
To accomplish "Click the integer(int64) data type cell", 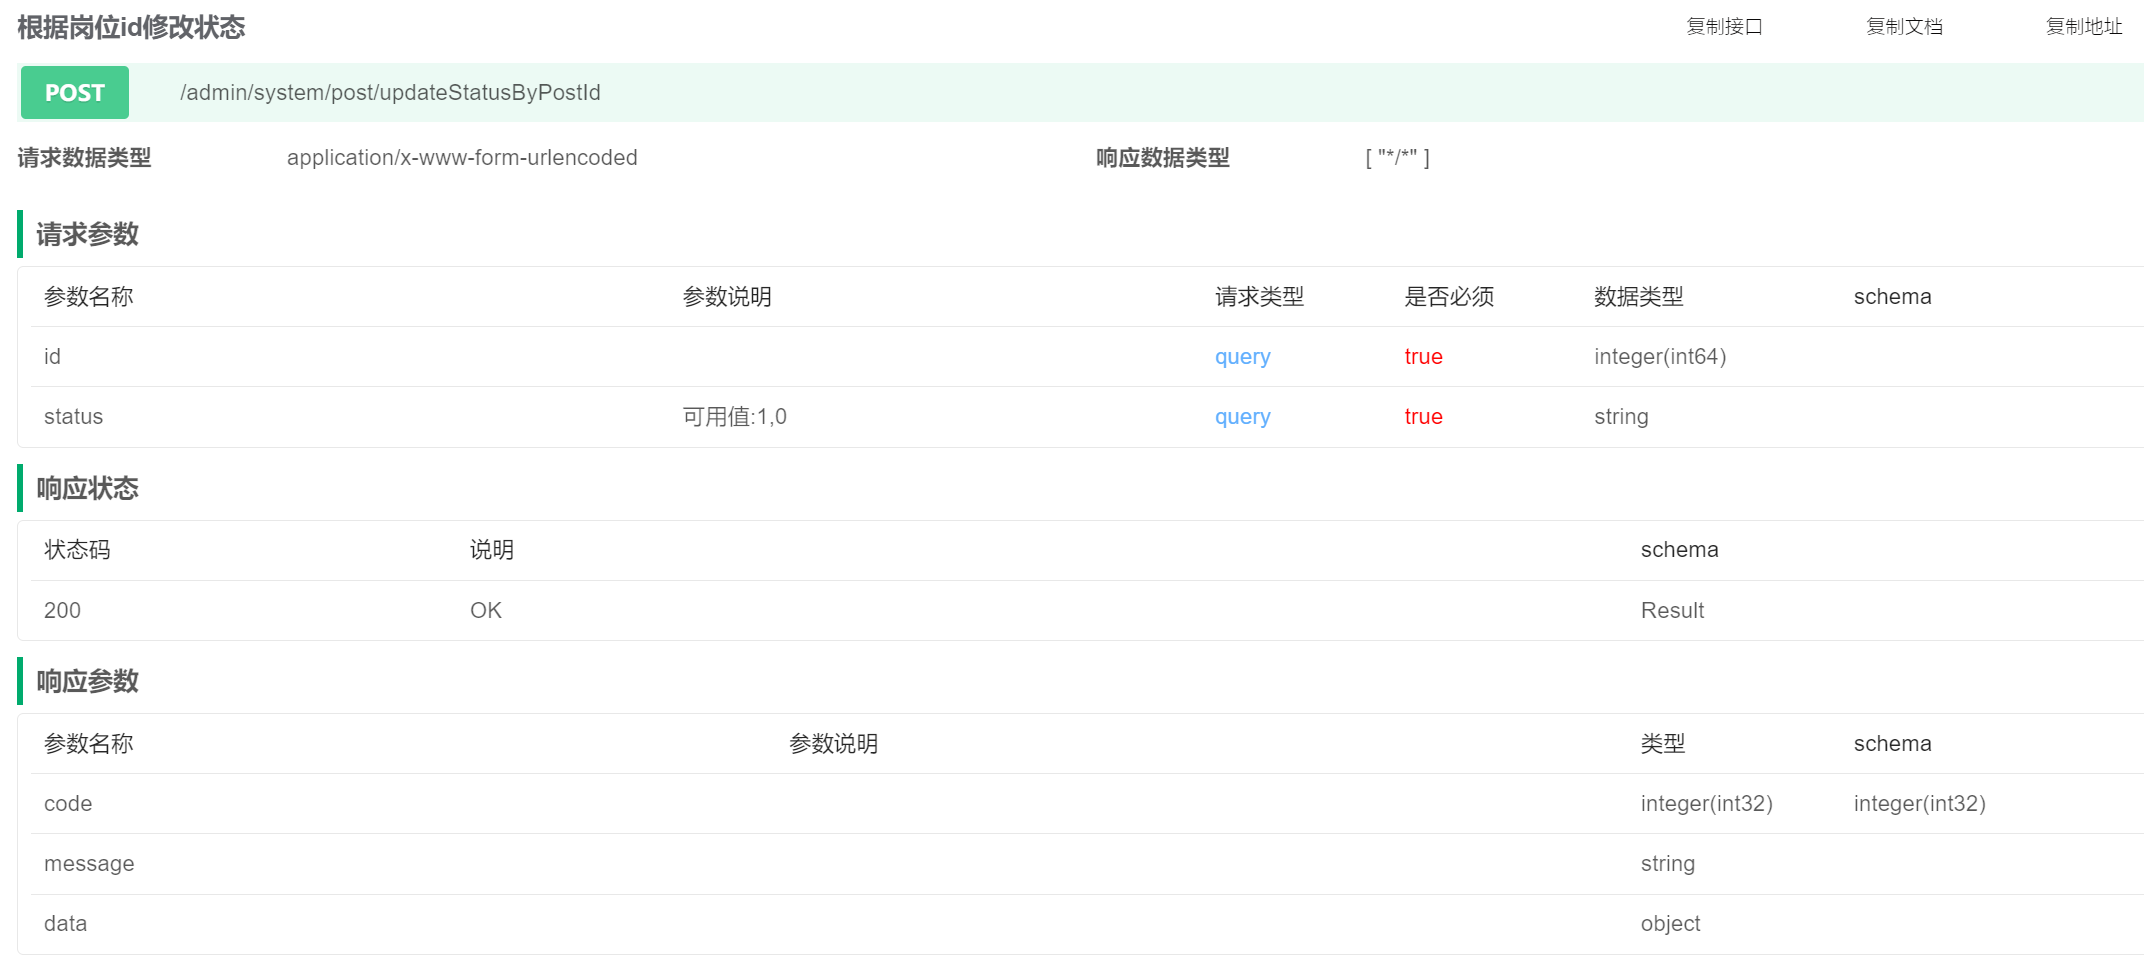I will [1660, 357].
